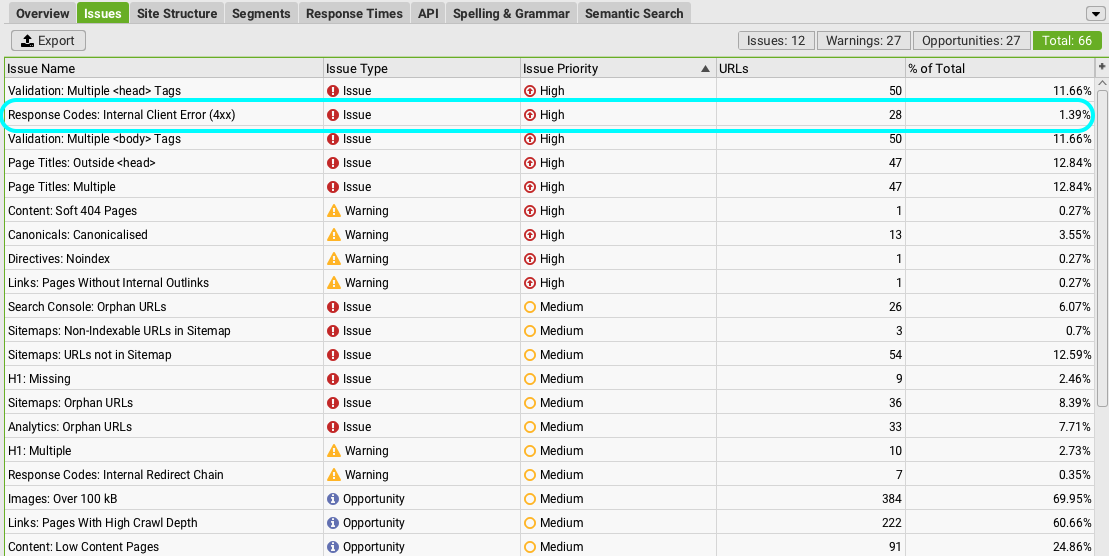Sort by the Issue Type column header
Viewport: 1109px width, 556px height.
(x=421, y=69)
